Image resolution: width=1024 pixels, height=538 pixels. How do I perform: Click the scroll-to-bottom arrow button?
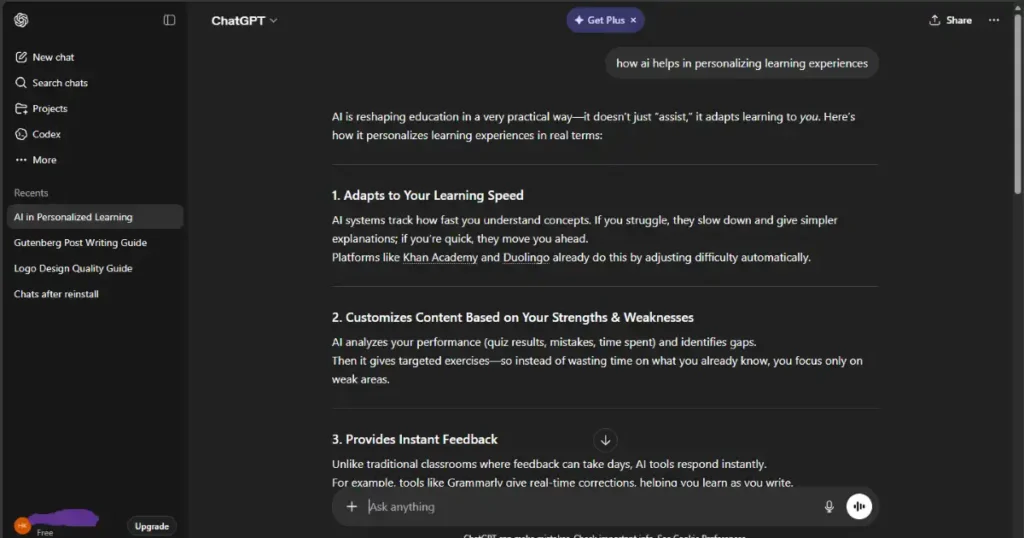pyautogui.click(x=605, y=440)
